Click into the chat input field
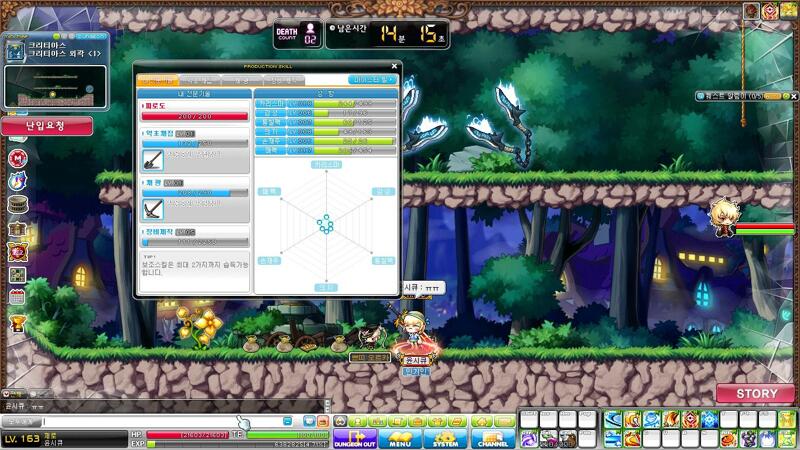This screenshot has height=450, width=800. click(161, 421)
